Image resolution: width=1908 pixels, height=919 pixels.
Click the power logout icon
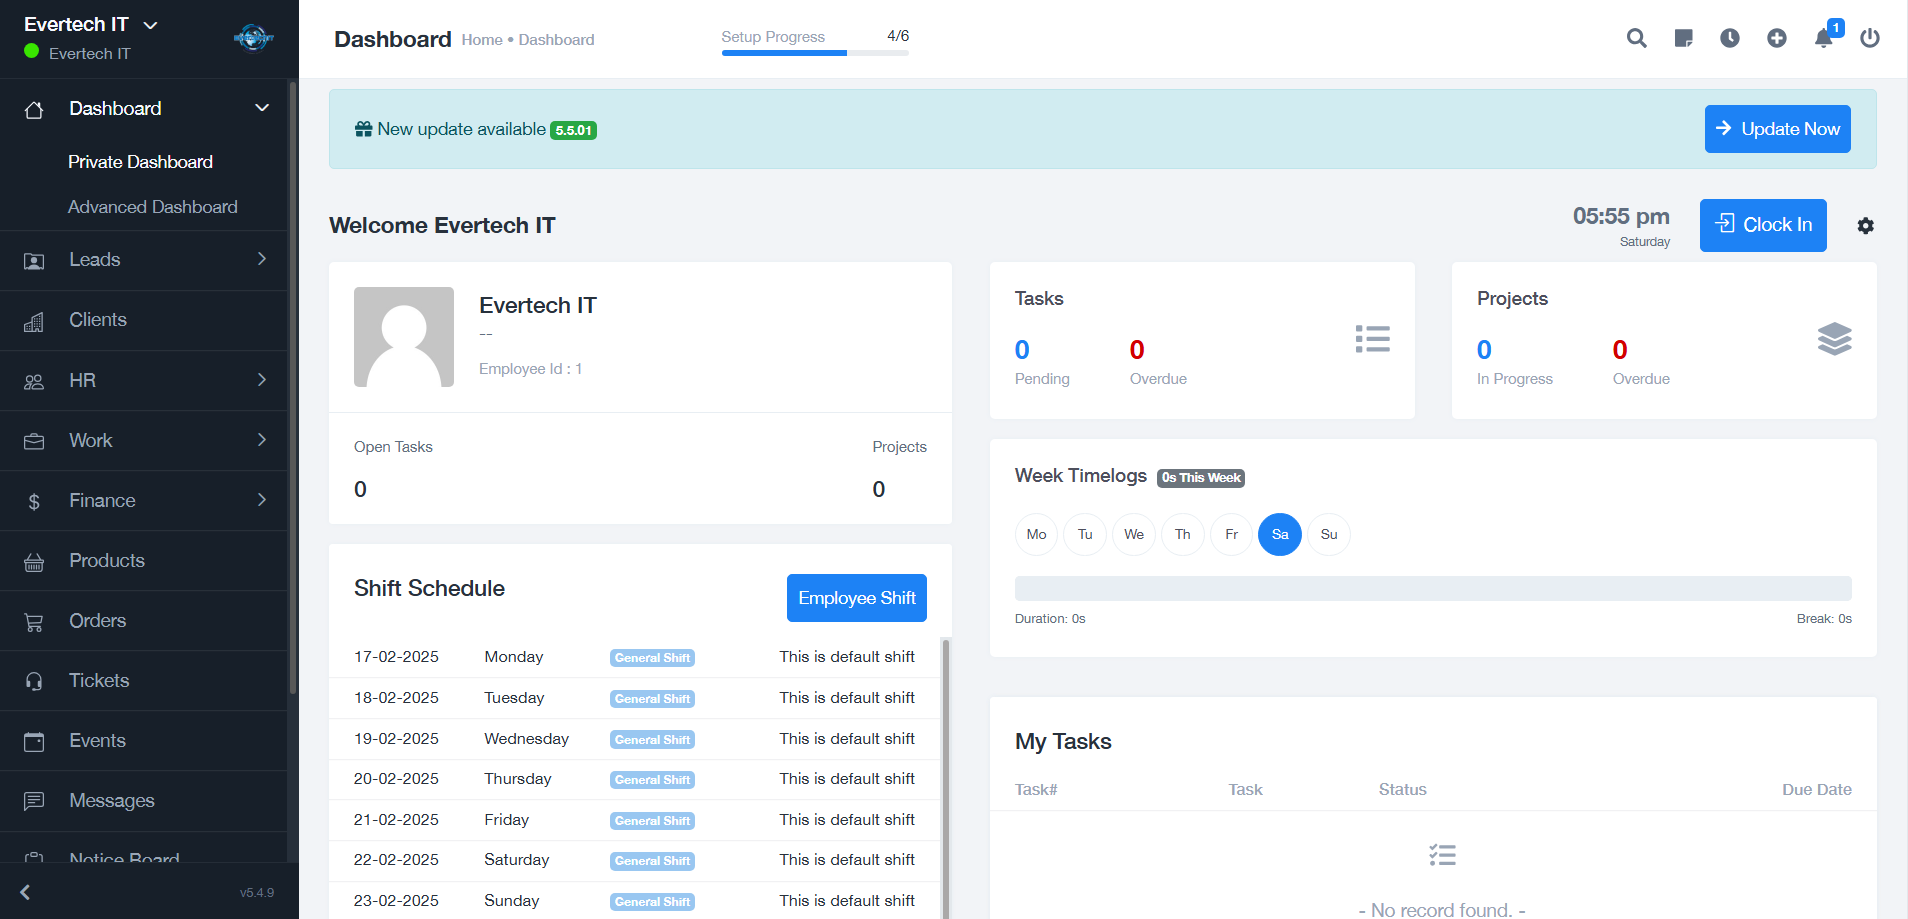pos(1869,38)
